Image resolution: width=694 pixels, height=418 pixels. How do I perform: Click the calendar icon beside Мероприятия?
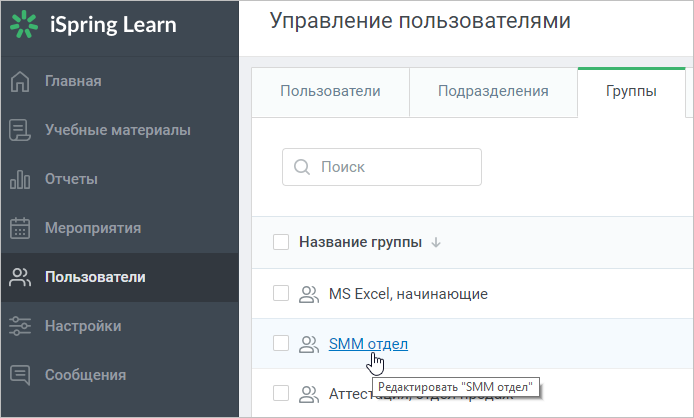click(20, 228)
